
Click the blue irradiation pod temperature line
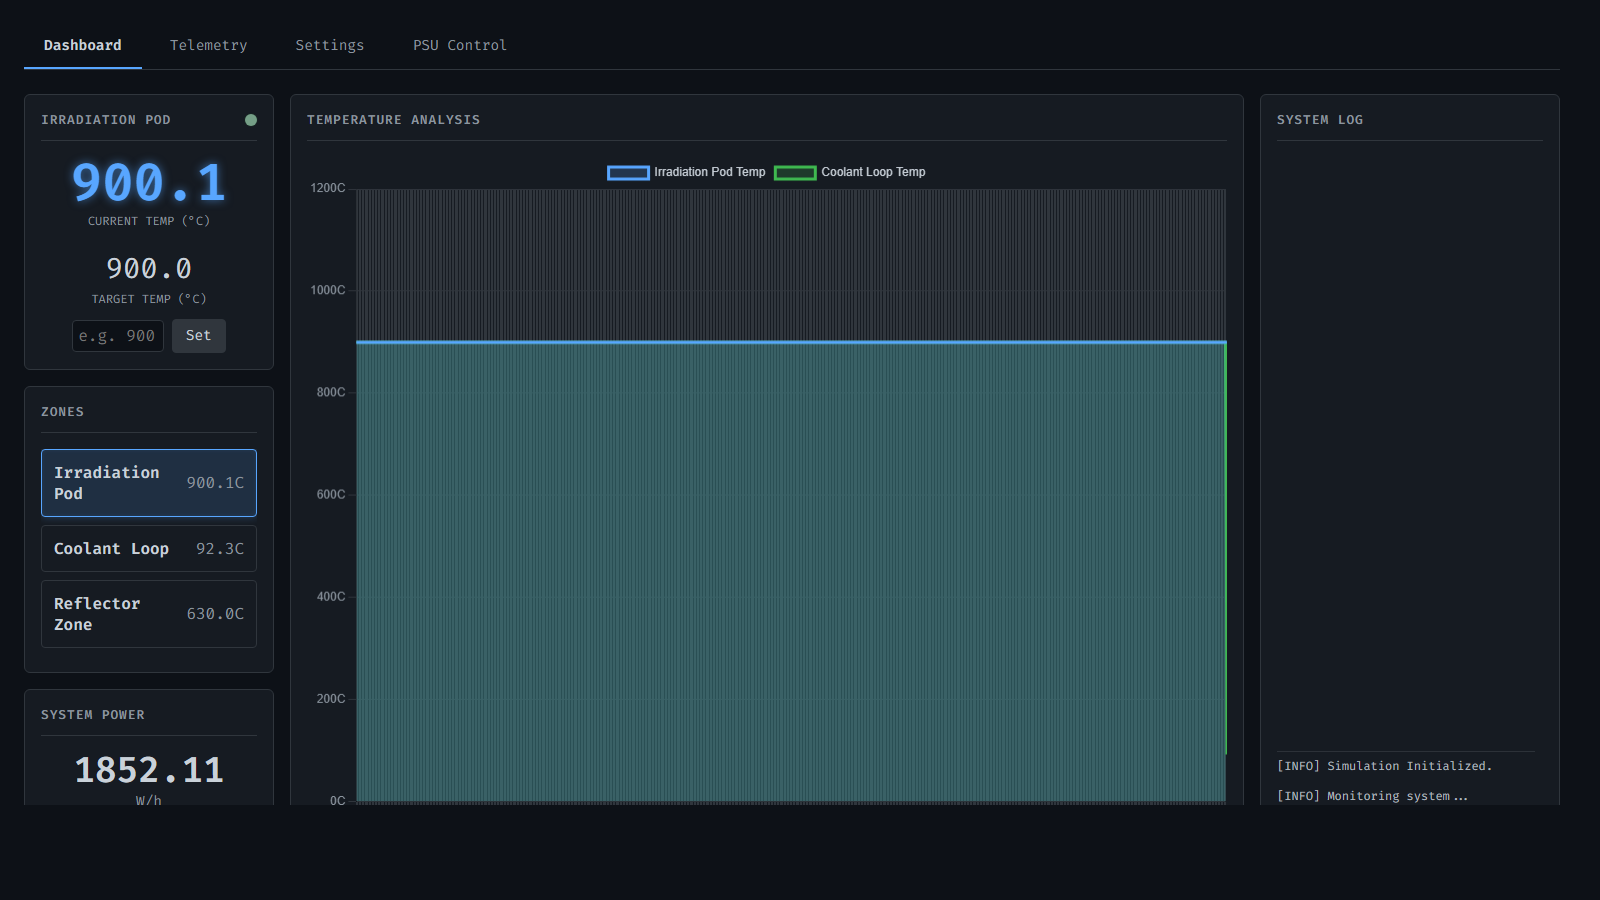click(x=791, y=342)
